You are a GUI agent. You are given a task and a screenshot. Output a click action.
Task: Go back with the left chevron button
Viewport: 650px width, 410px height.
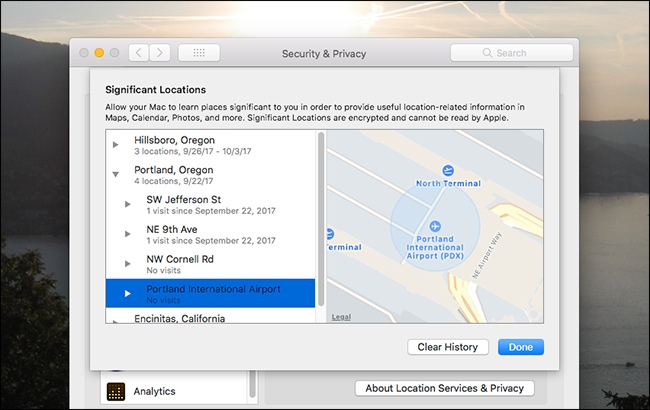click(139, 53)
